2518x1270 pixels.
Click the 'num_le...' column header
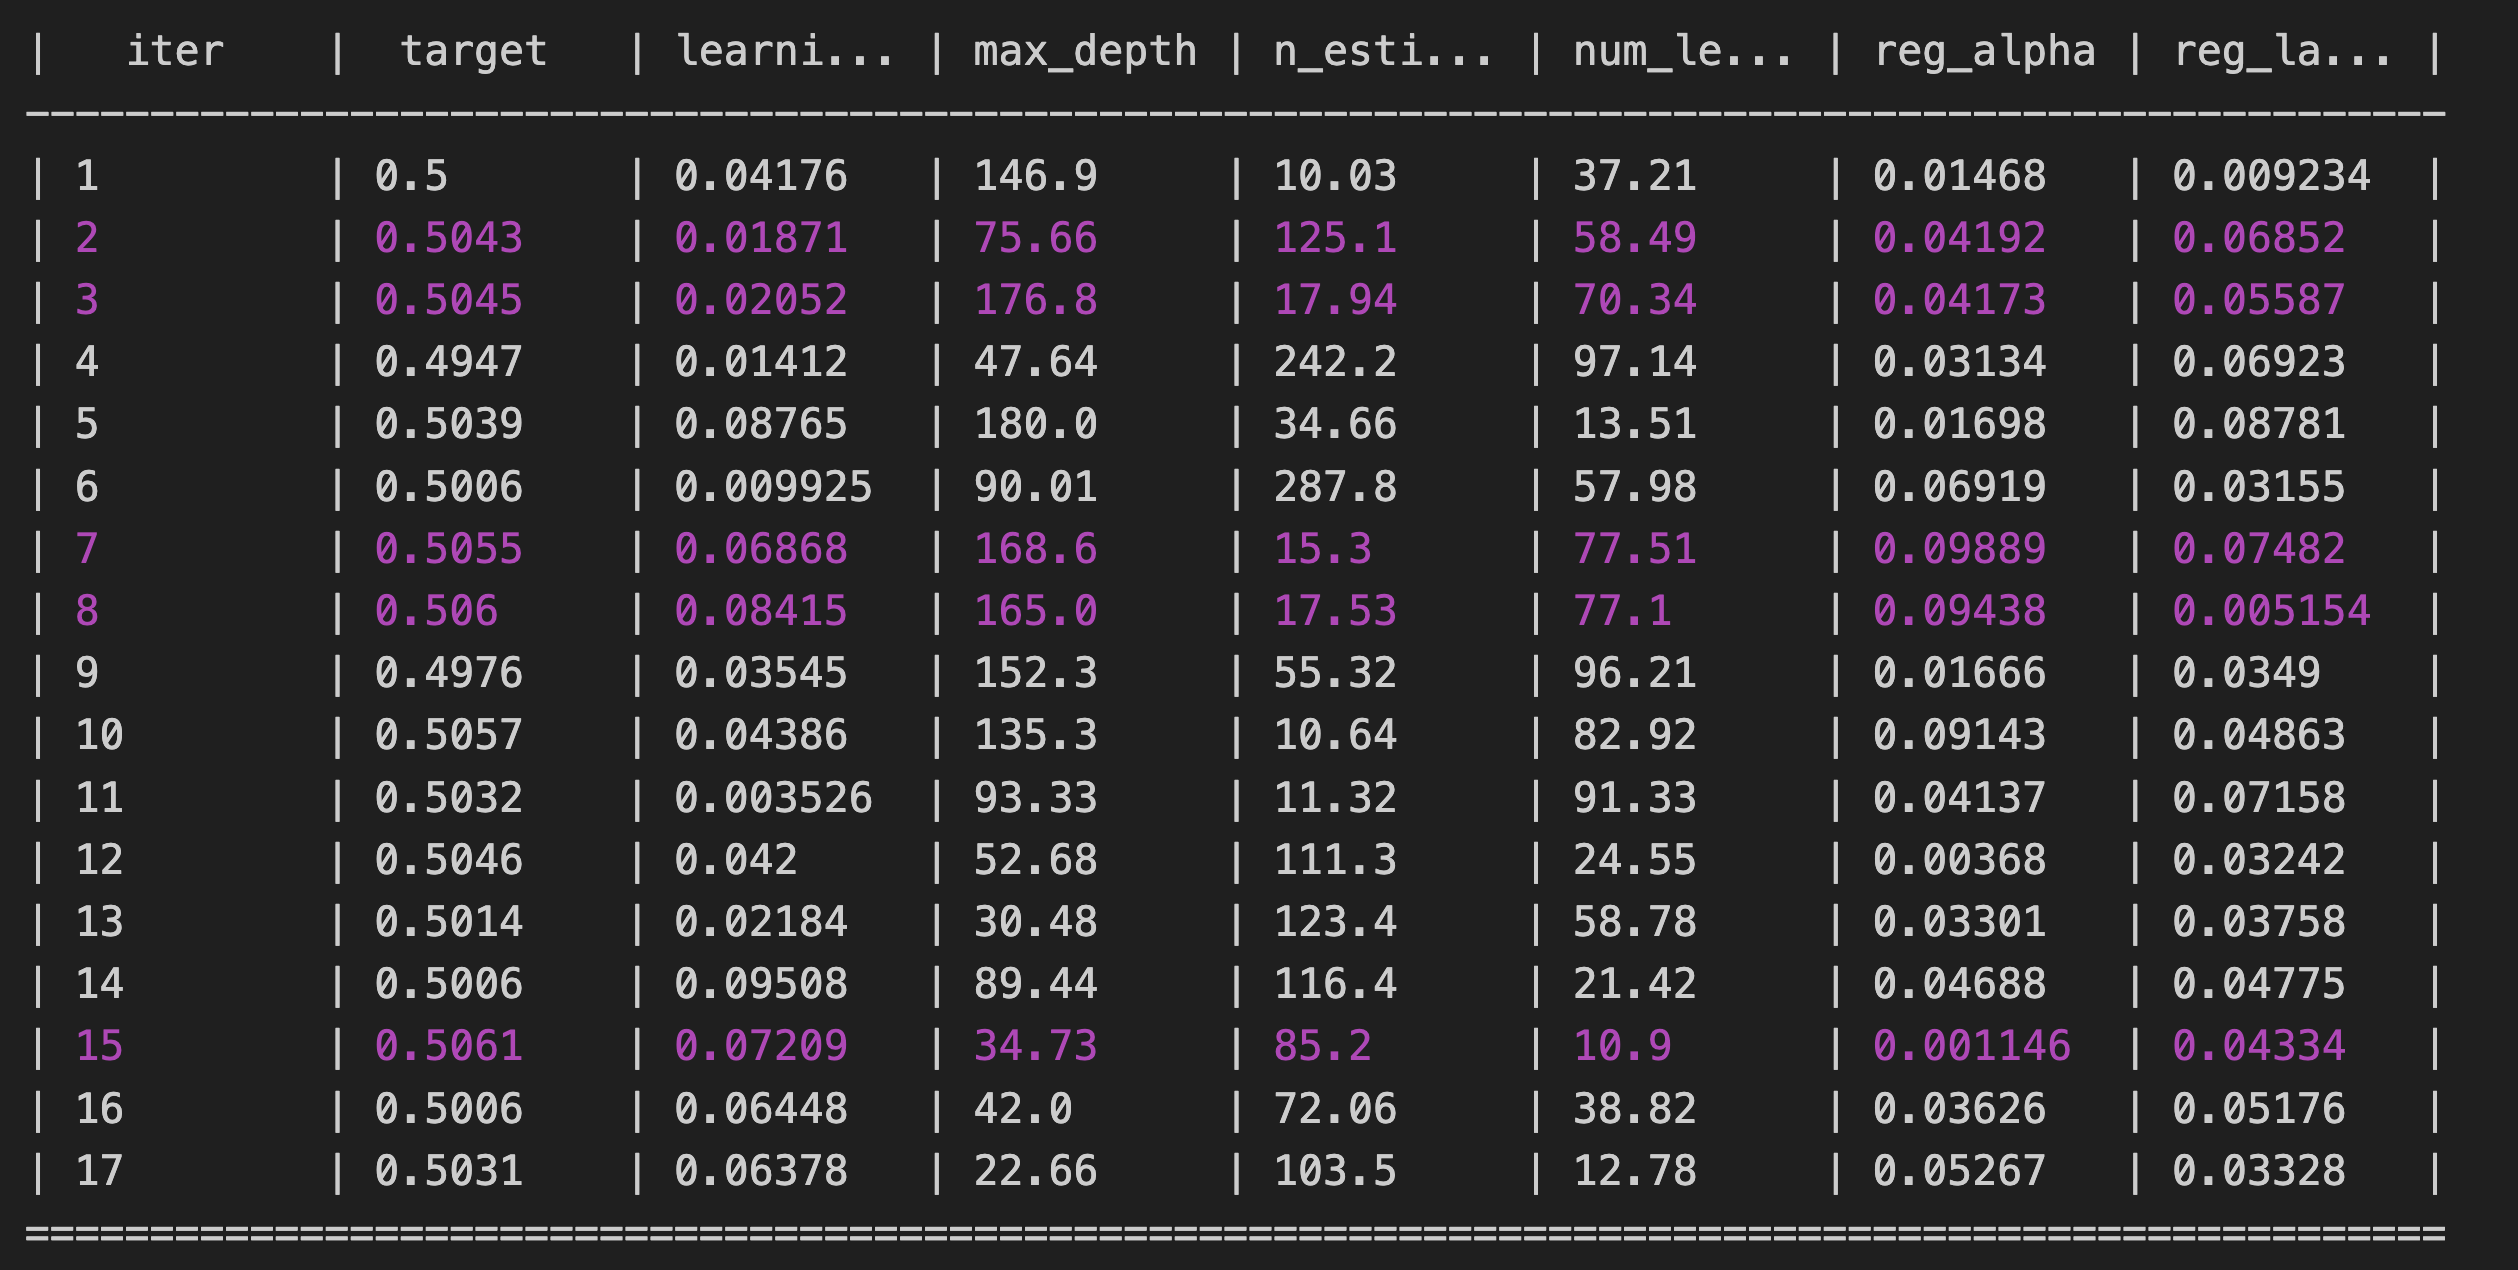(x=1684, y=51)
